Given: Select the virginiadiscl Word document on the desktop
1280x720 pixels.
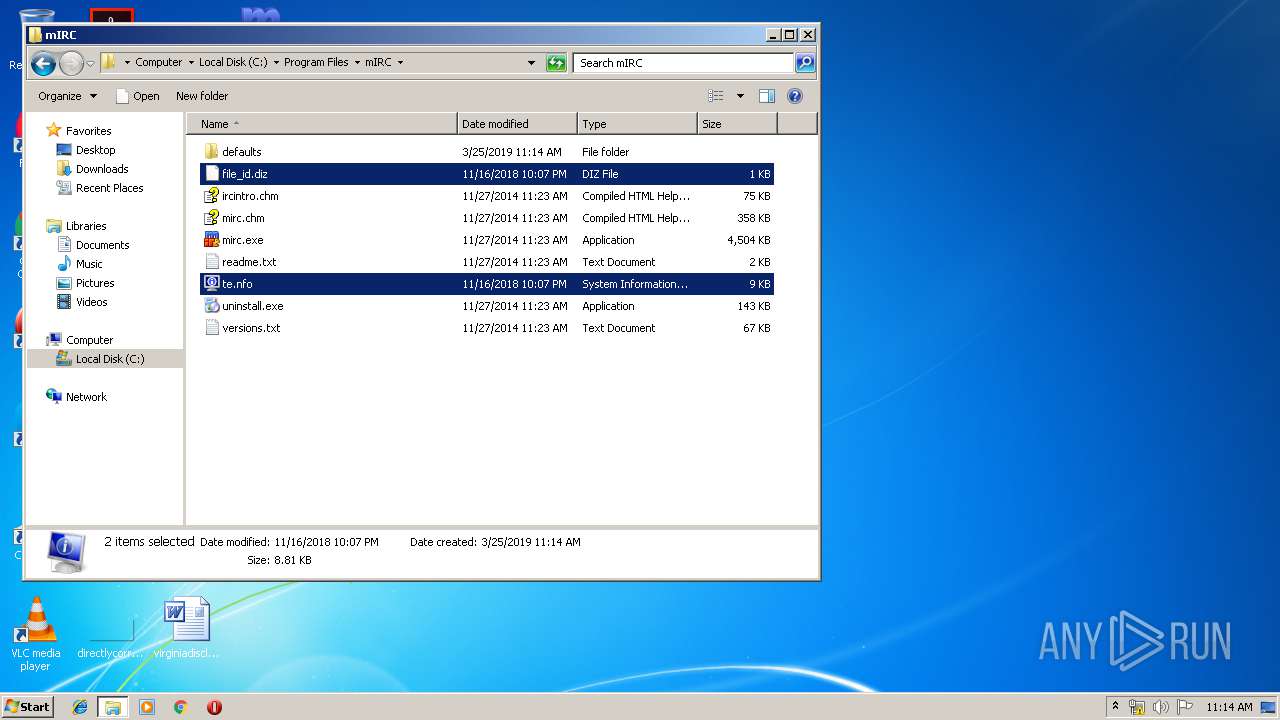Looking at the screenshot, I should coord(187,628).
